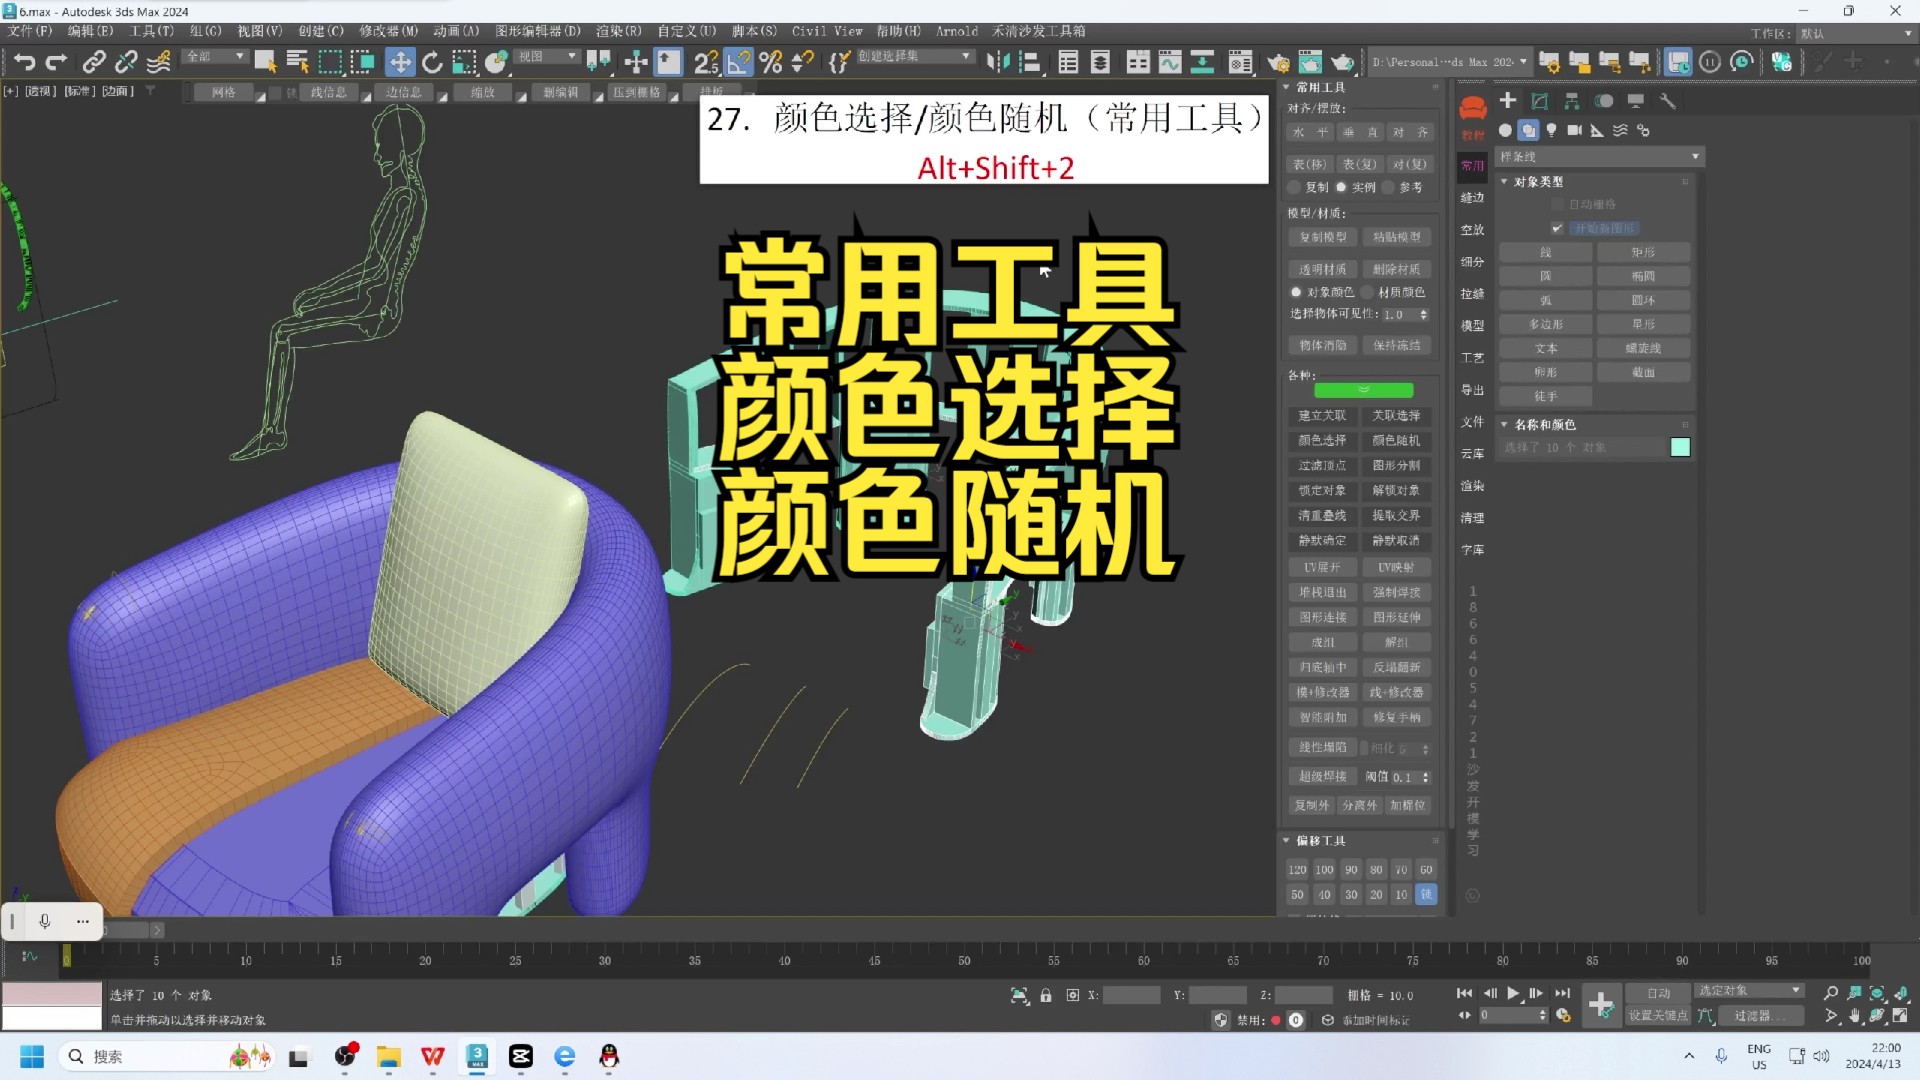Open Render Setup from the toolbar
1920x1080 pixels.
(x=1280, y=62)
